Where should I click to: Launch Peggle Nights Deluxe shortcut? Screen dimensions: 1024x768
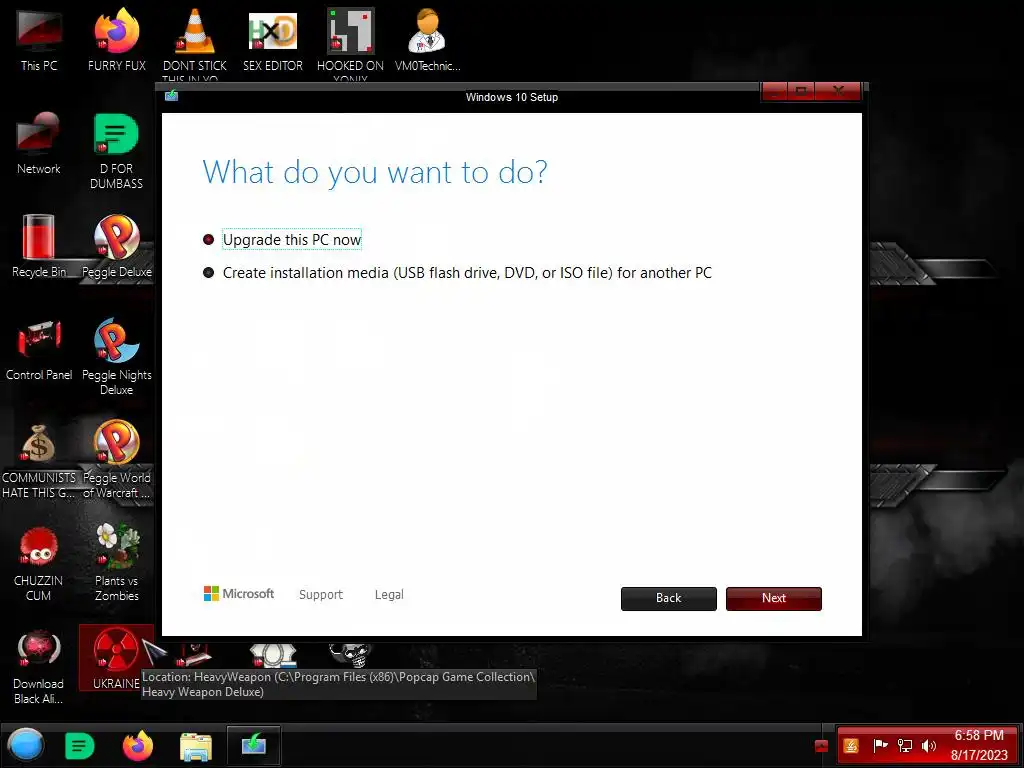pos(116,356)
